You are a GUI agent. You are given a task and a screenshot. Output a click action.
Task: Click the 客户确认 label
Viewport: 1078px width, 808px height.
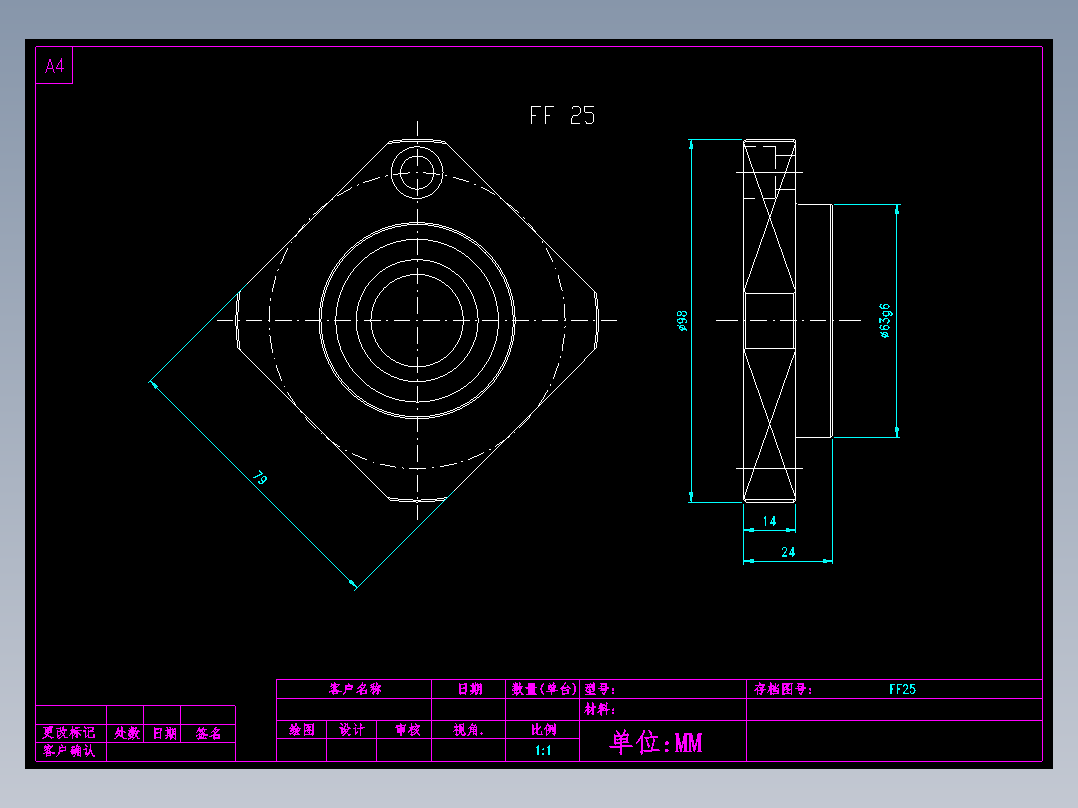(x=69, y=751)
